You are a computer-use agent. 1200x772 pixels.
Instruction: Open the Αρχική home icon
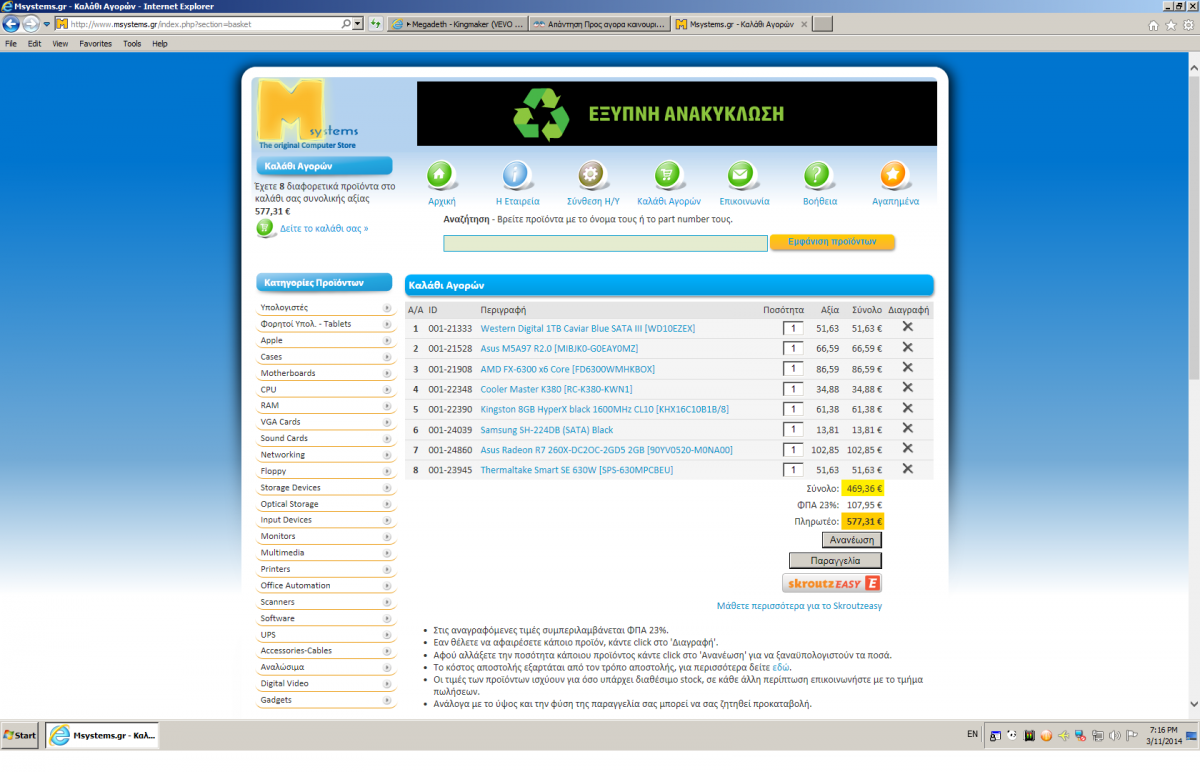coord(441,176)
